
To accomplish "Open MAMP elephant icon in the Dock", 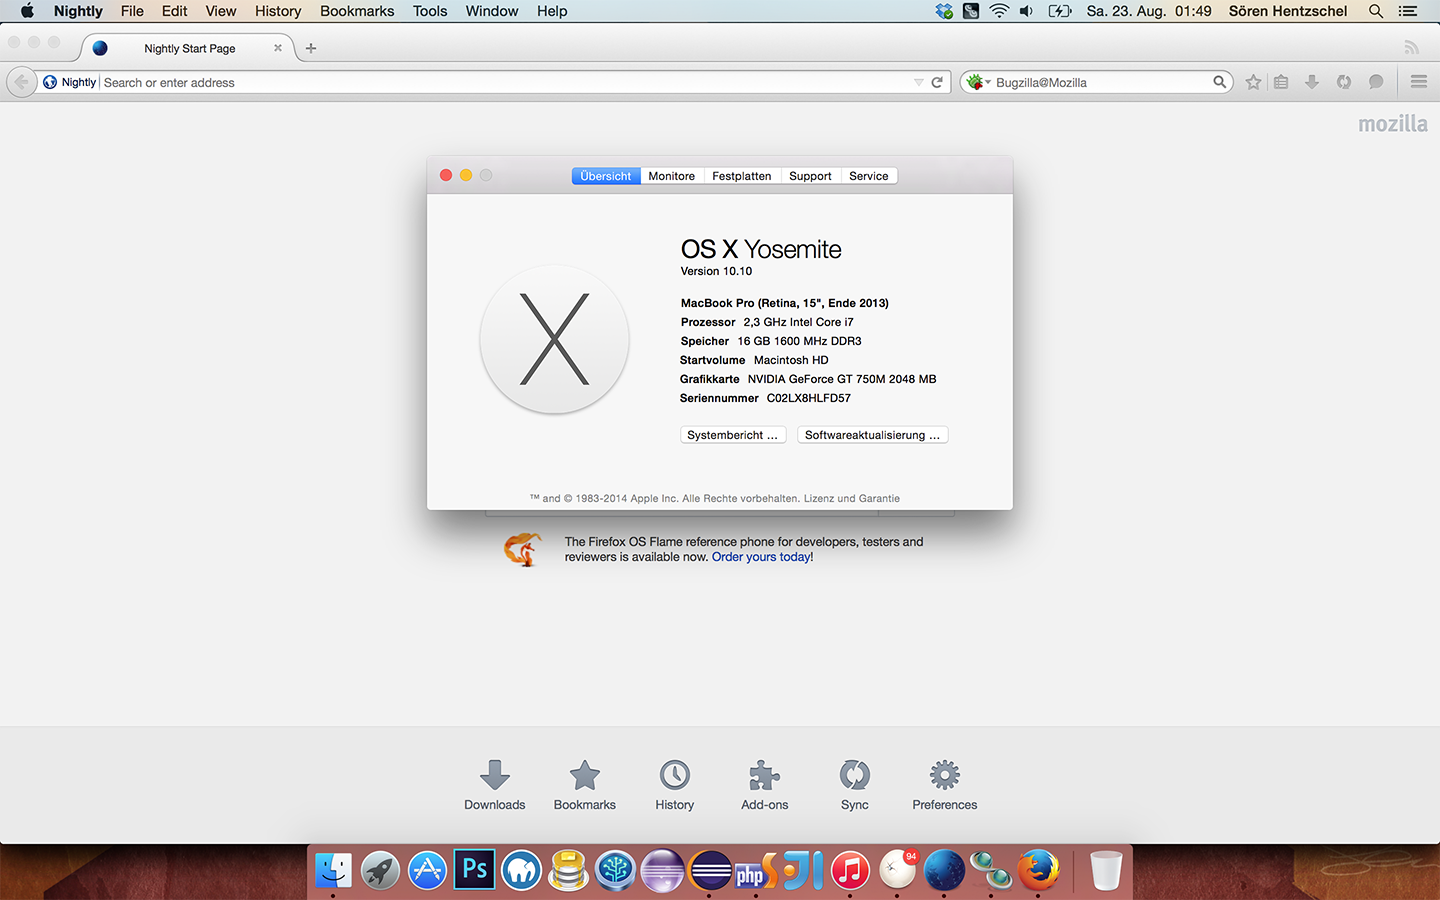I will tap(521, 870).
